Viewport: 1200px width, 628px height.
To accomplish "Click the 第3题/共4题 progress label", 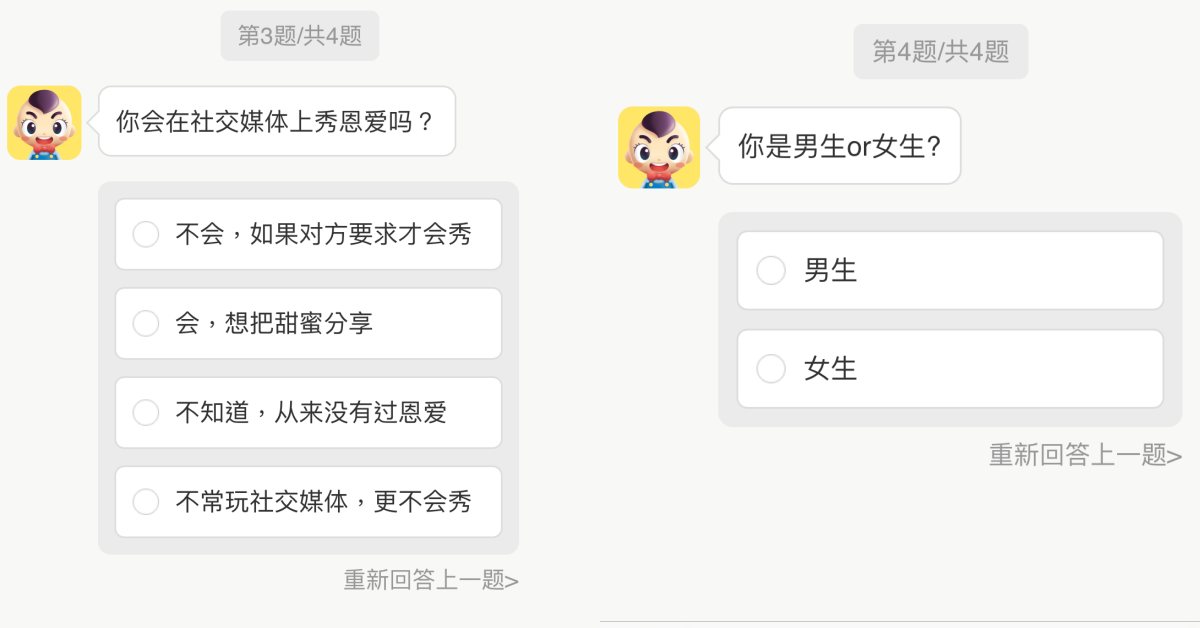I will [x=300, y=36].
